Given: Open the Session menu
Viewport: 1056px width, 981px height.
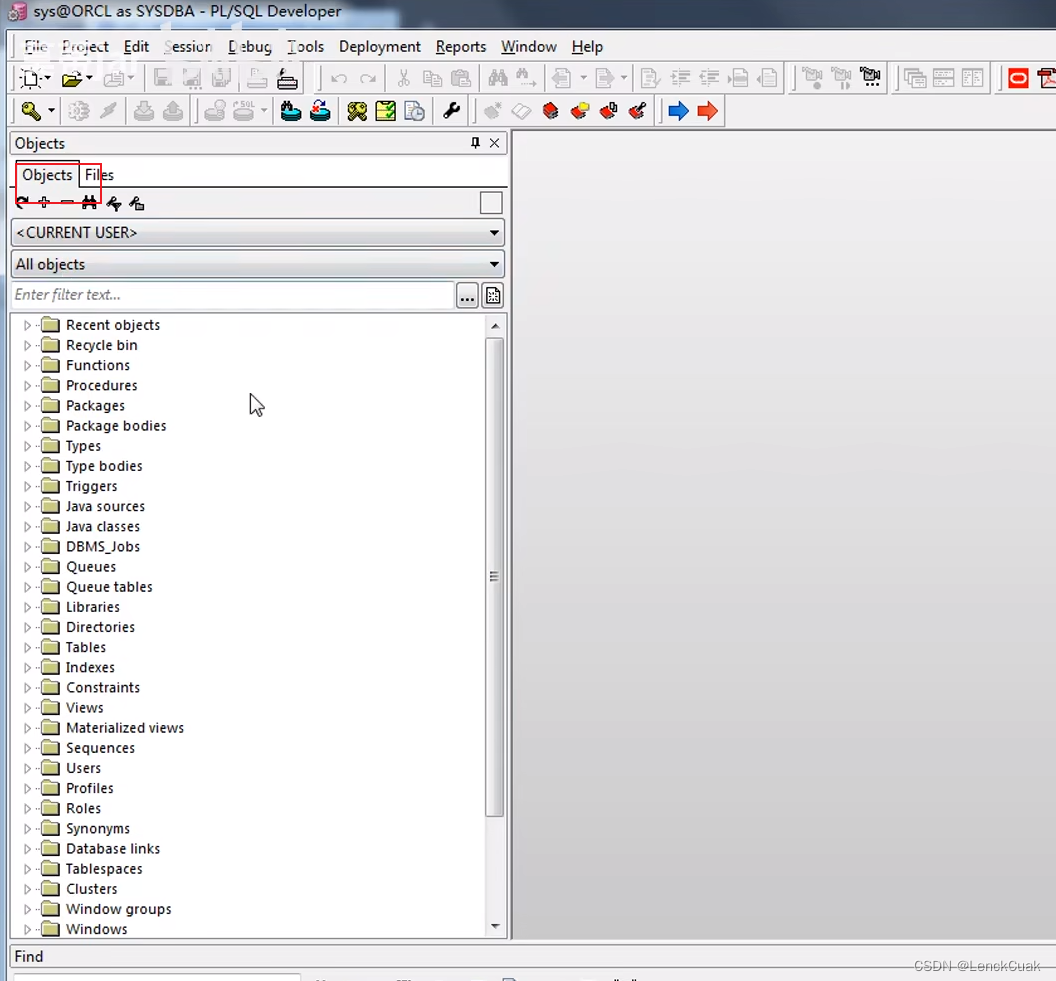Looking at the screenshot, I should click(x=188, y=46).
